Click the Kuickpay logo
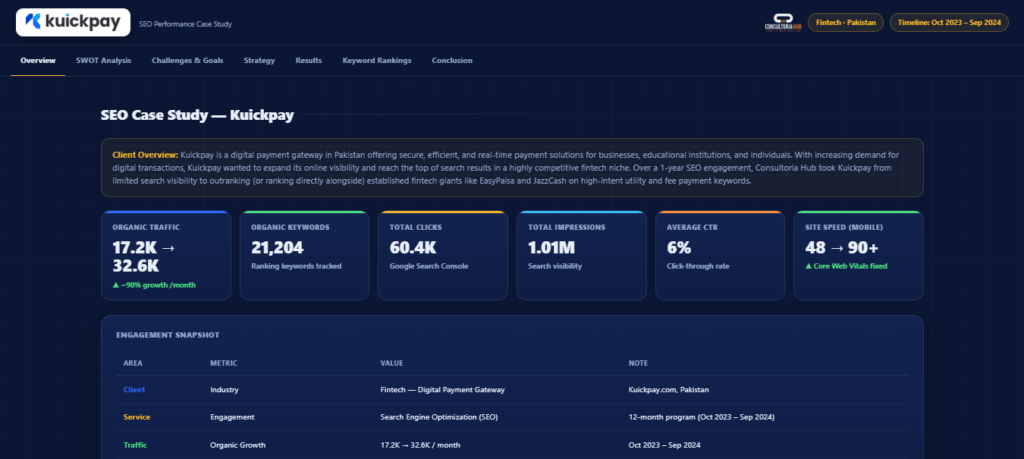 point(73,22)
